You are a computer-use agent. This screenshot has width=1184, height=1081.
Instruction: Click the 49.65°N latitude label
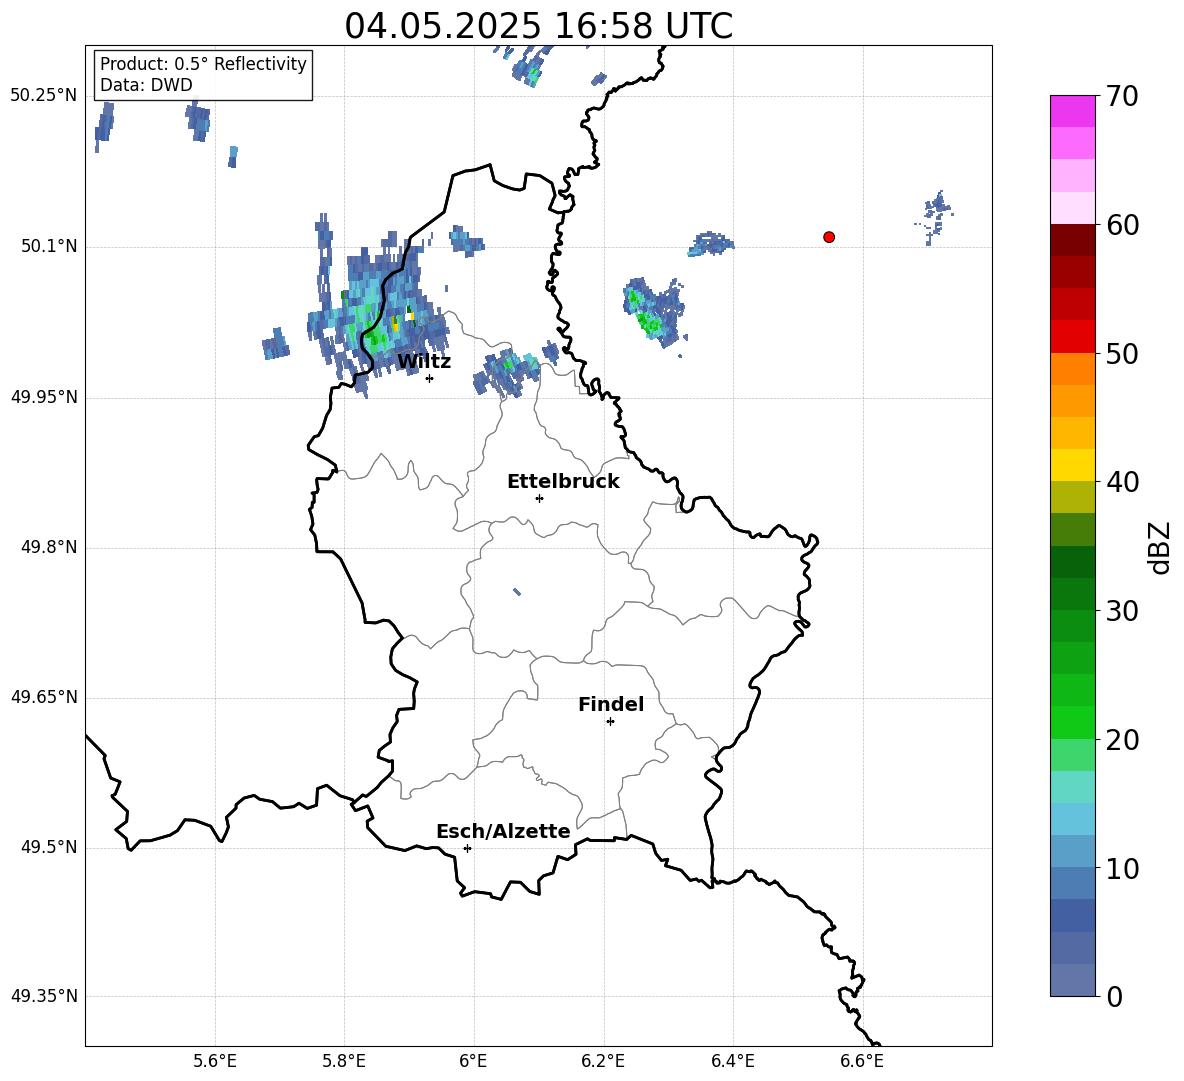point(44,697)
